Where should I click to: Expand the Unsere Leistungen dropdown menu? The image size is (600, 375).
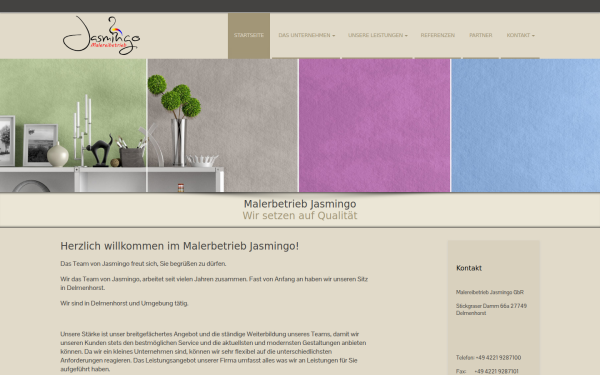(x=378, y=35)
